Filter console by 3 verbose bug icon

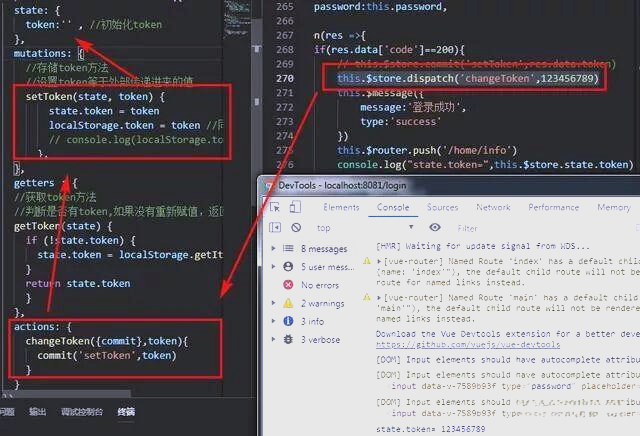tap(288, 339)
